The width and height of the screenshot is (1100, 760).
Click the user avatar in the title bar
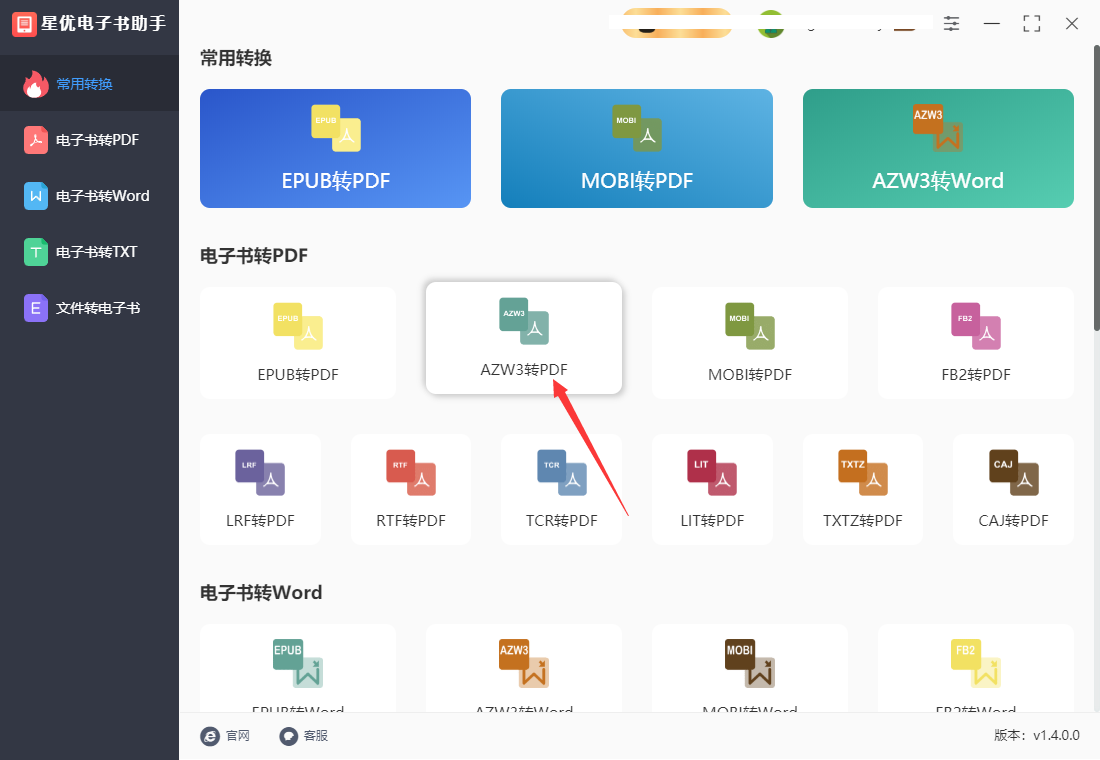point(771,24)
